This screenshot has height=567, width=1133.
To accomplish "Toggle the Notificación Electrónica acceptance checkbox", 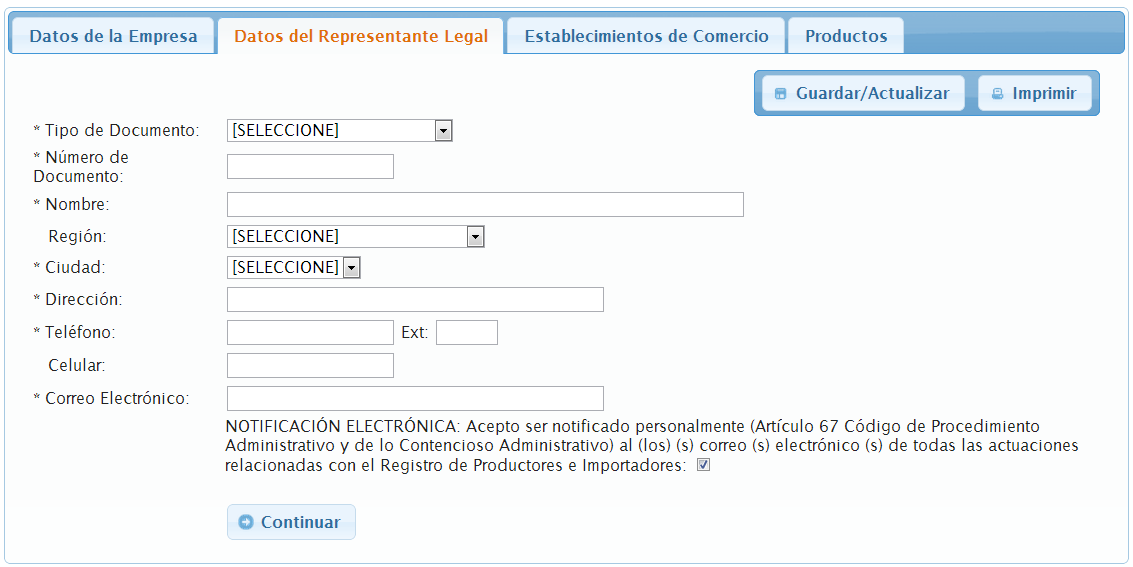I will pos(703,465).
